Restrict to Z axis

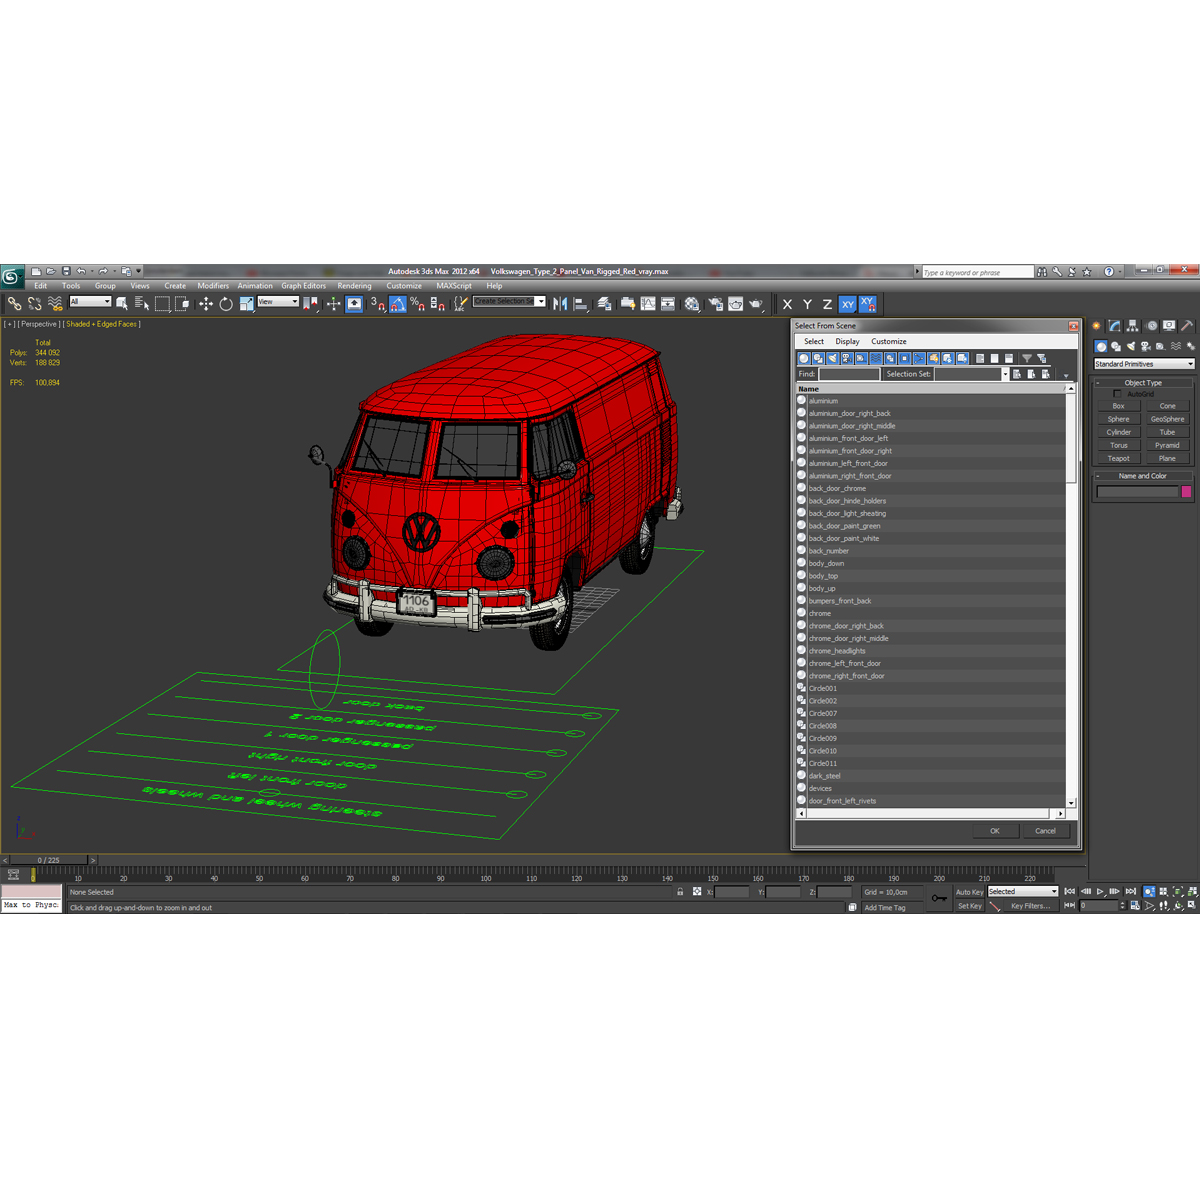[x=827, y=304]
